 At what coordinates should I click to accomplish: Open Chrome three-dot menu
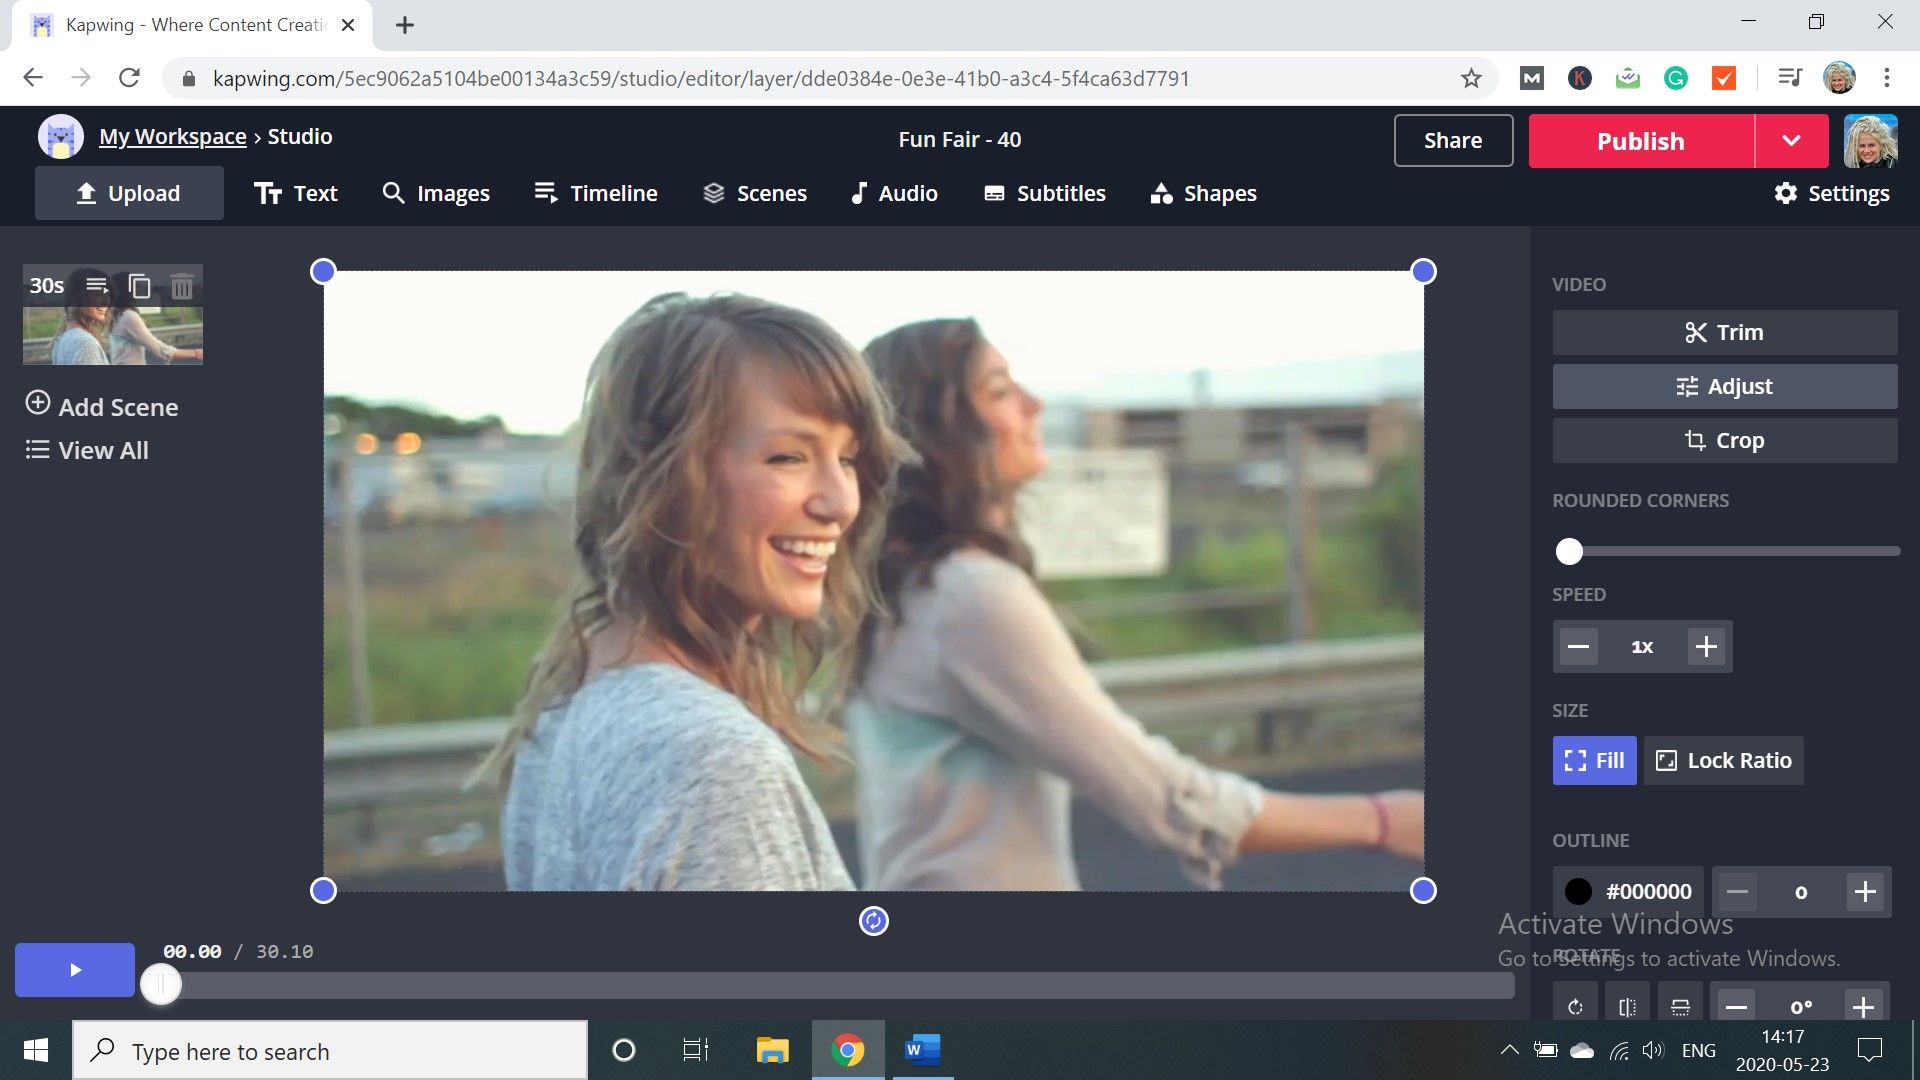tap(1886, 78)
